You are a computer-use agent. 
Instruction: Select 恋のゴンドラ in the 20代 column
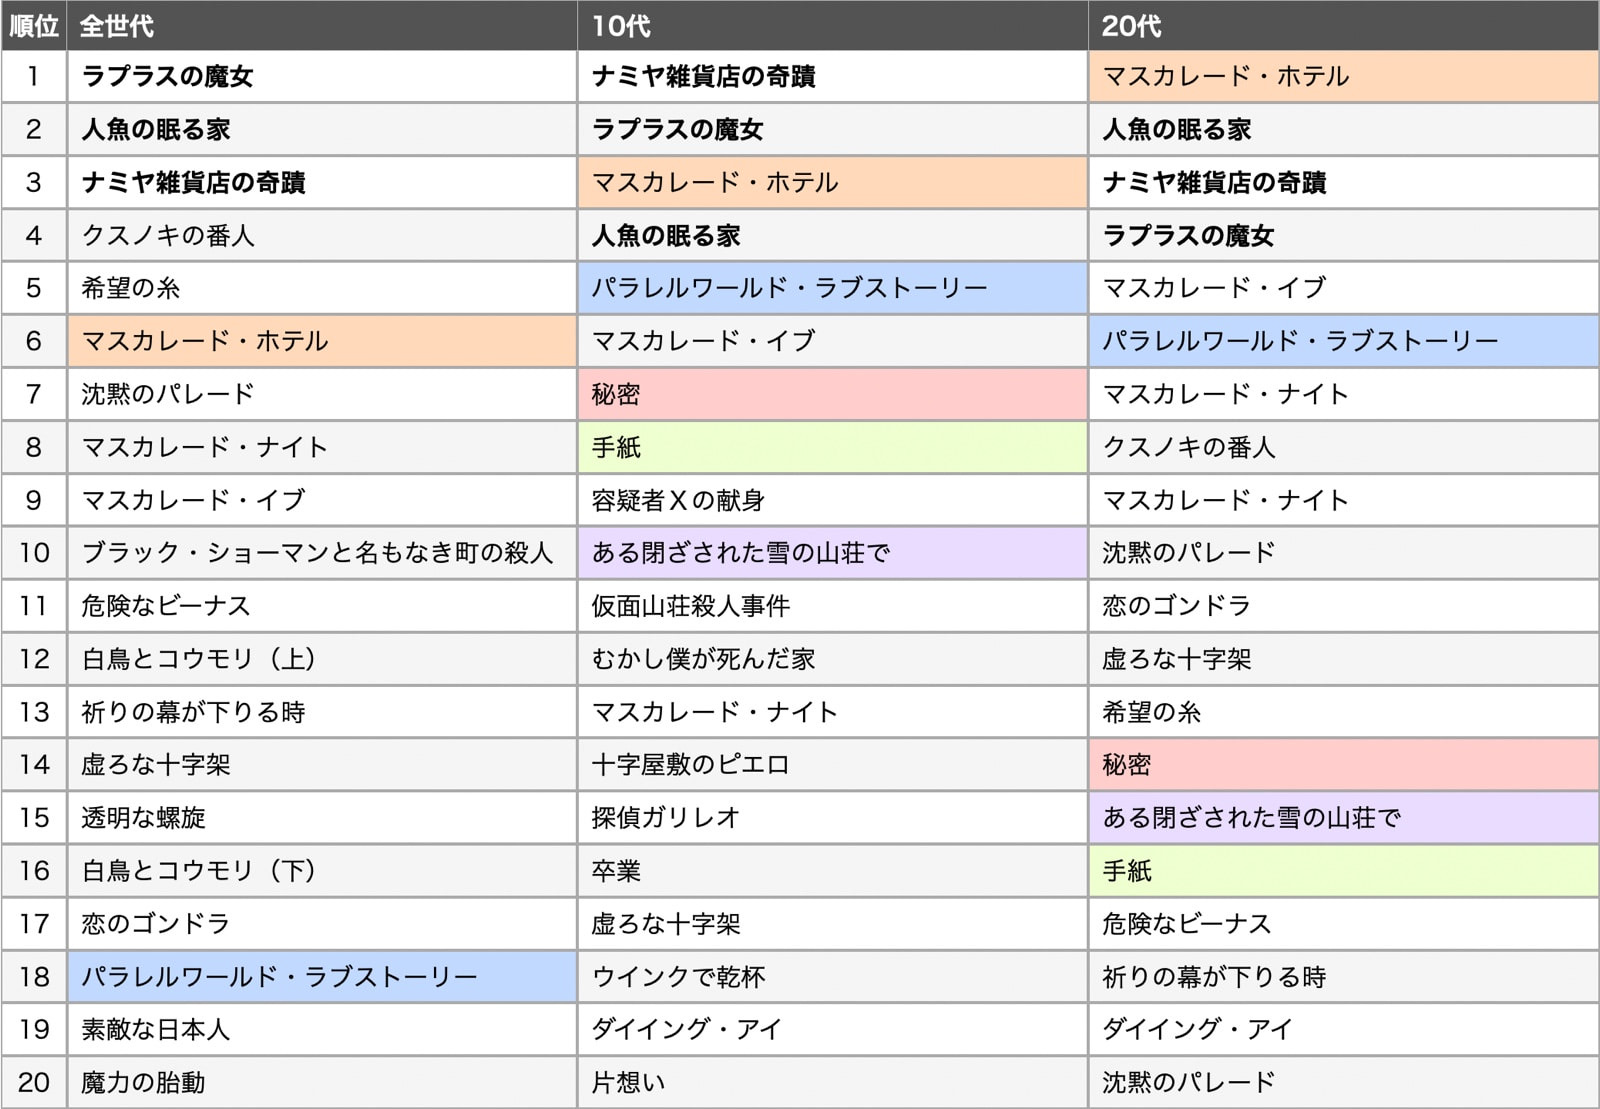click(x=1176, y=606)
